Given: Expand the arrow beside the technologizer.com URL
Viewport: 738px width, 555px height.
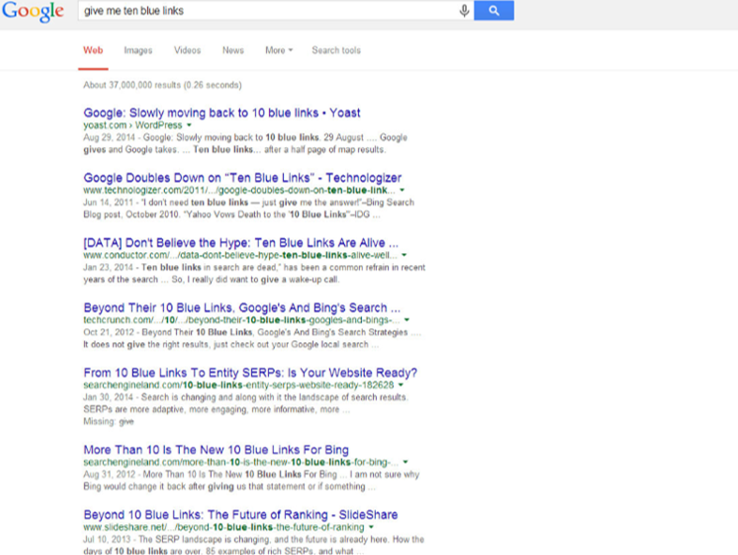Looking at the screenshot, I should [x=402, y=190].
